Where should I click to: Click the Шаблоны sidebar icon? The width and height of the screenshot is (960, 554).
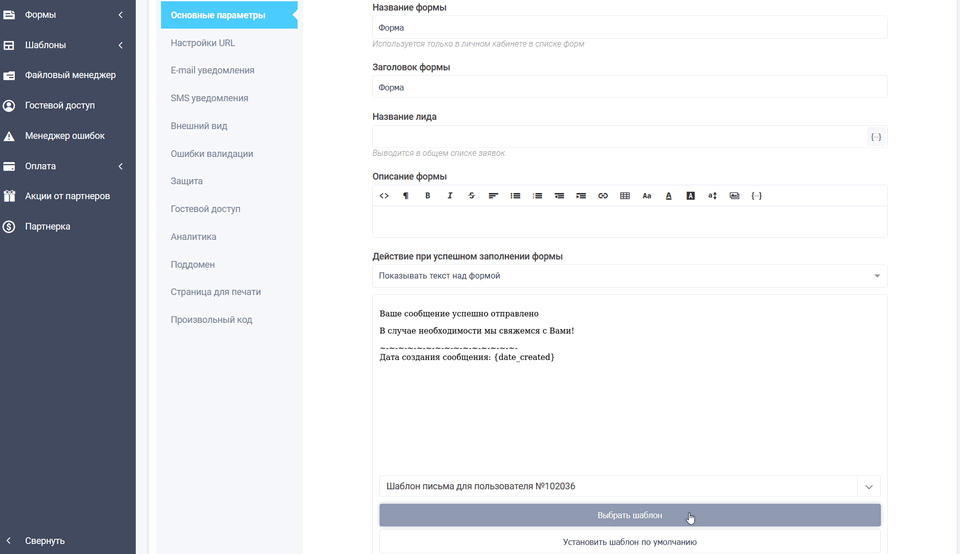[x=9, y=45]
